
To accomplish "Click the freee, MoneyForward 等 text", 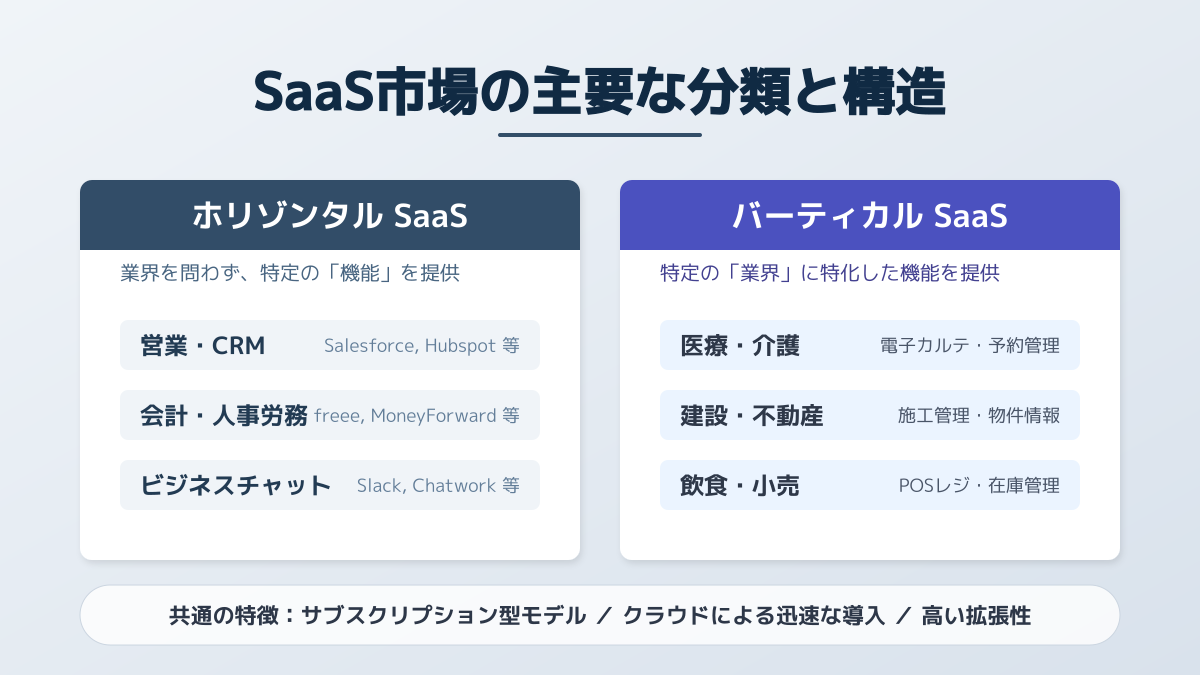I will pyautogui.click(x=417, y=416).
